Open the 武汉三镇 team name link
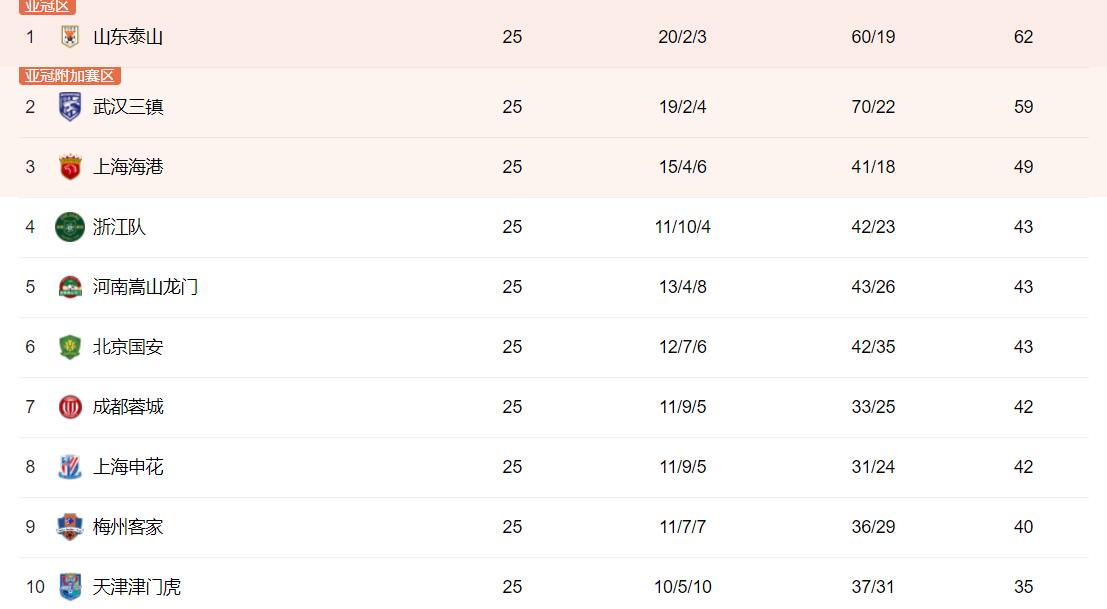Viewport: 1107px width, 609px height. (128, 107)
